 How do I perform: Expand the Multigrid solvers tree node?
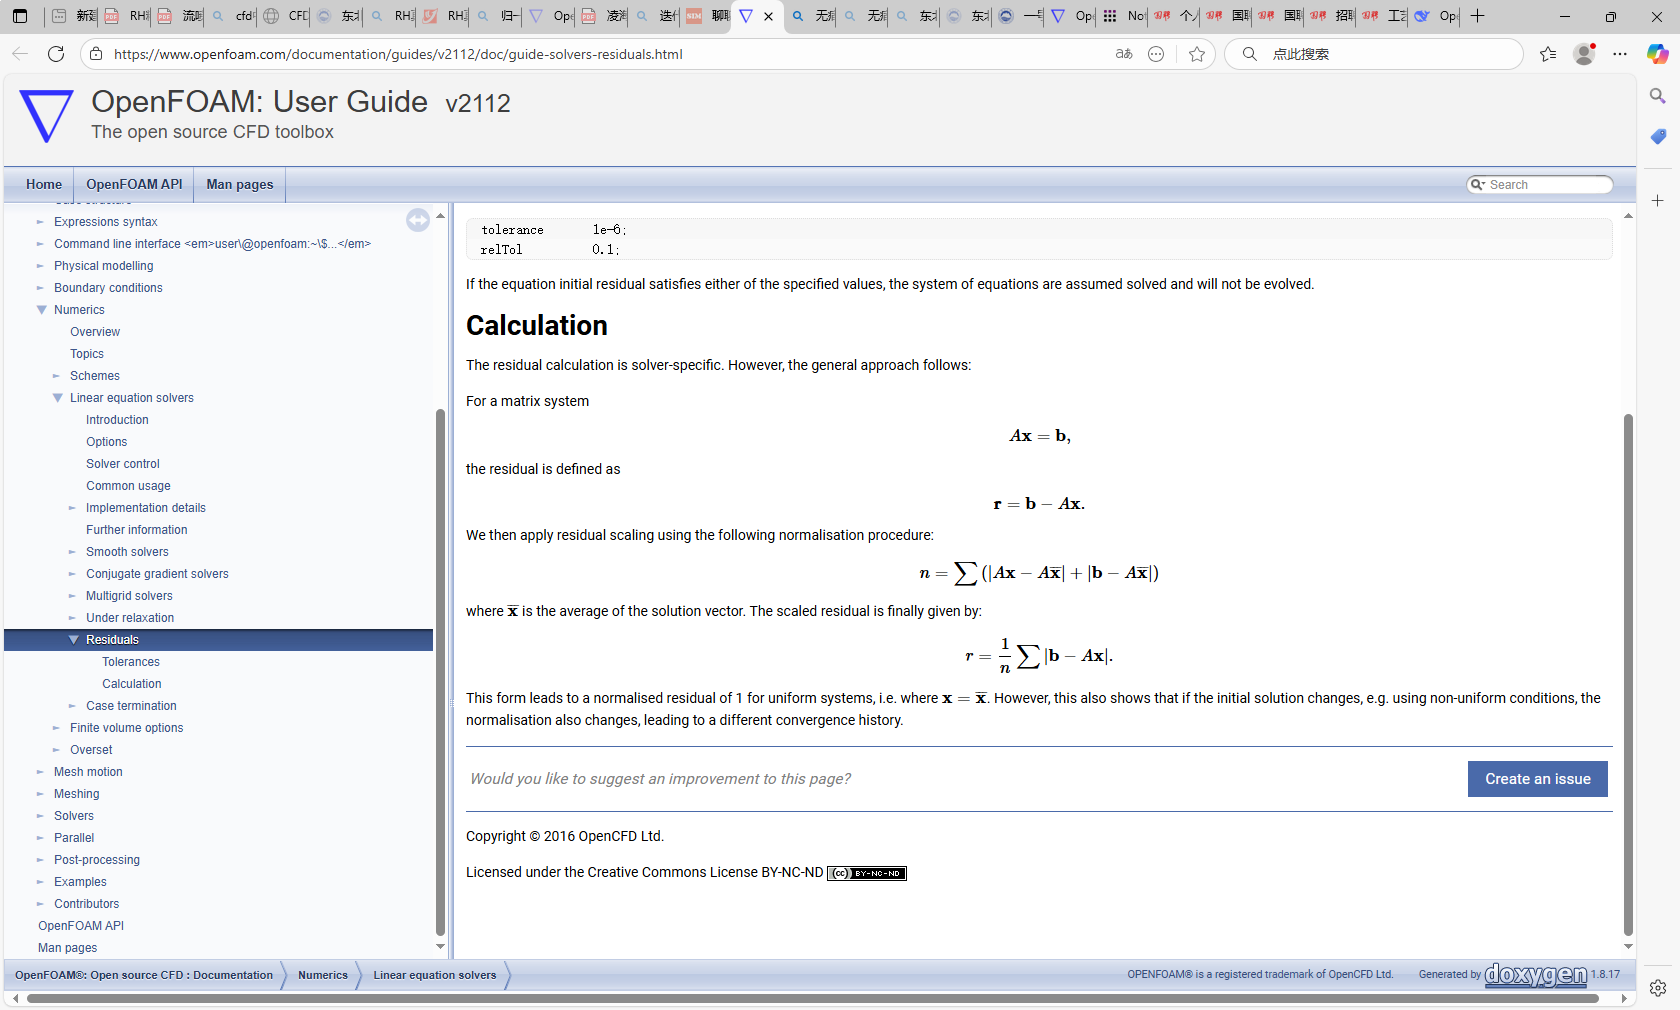pos(73,596)
